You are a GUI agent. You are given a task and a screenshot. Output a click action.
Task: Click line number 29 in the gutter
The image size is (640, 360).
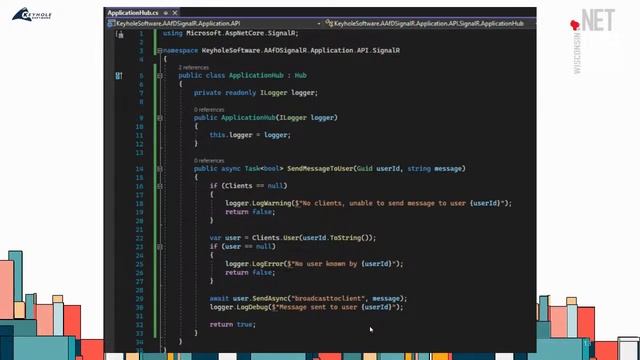point(140,299)
